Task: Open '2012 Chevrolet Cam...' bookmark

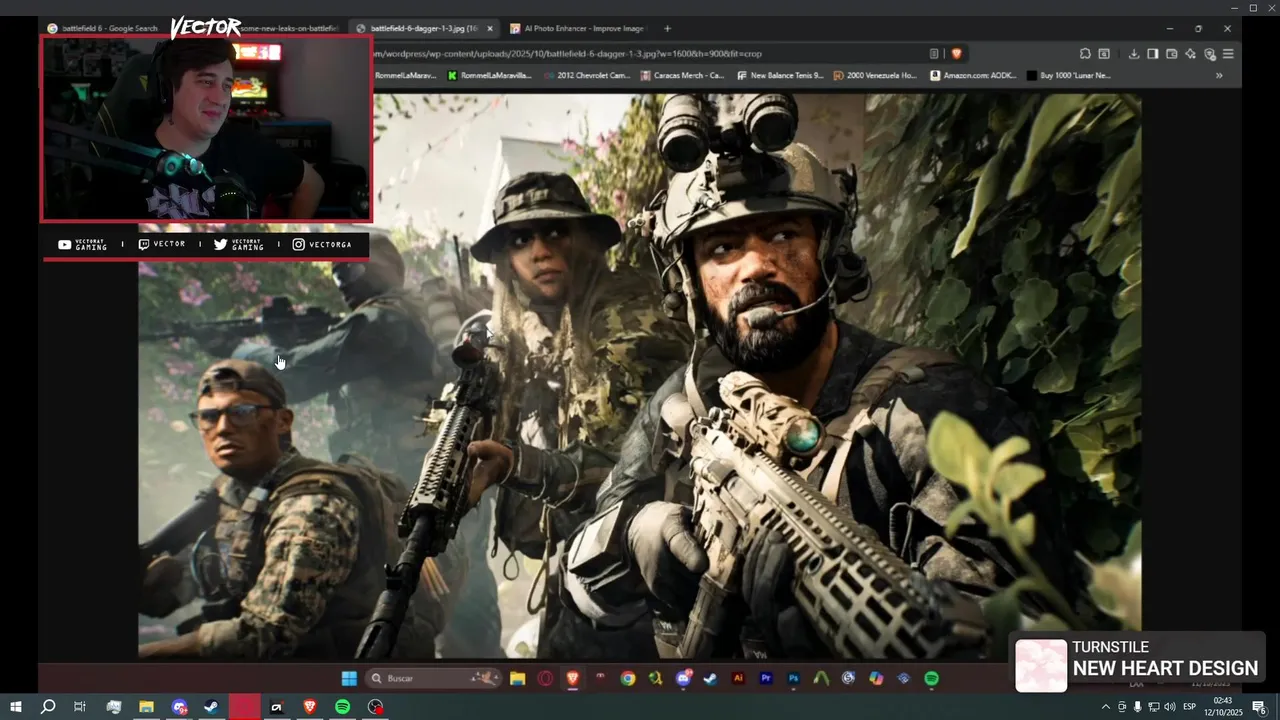Action: tap(587, 75)
